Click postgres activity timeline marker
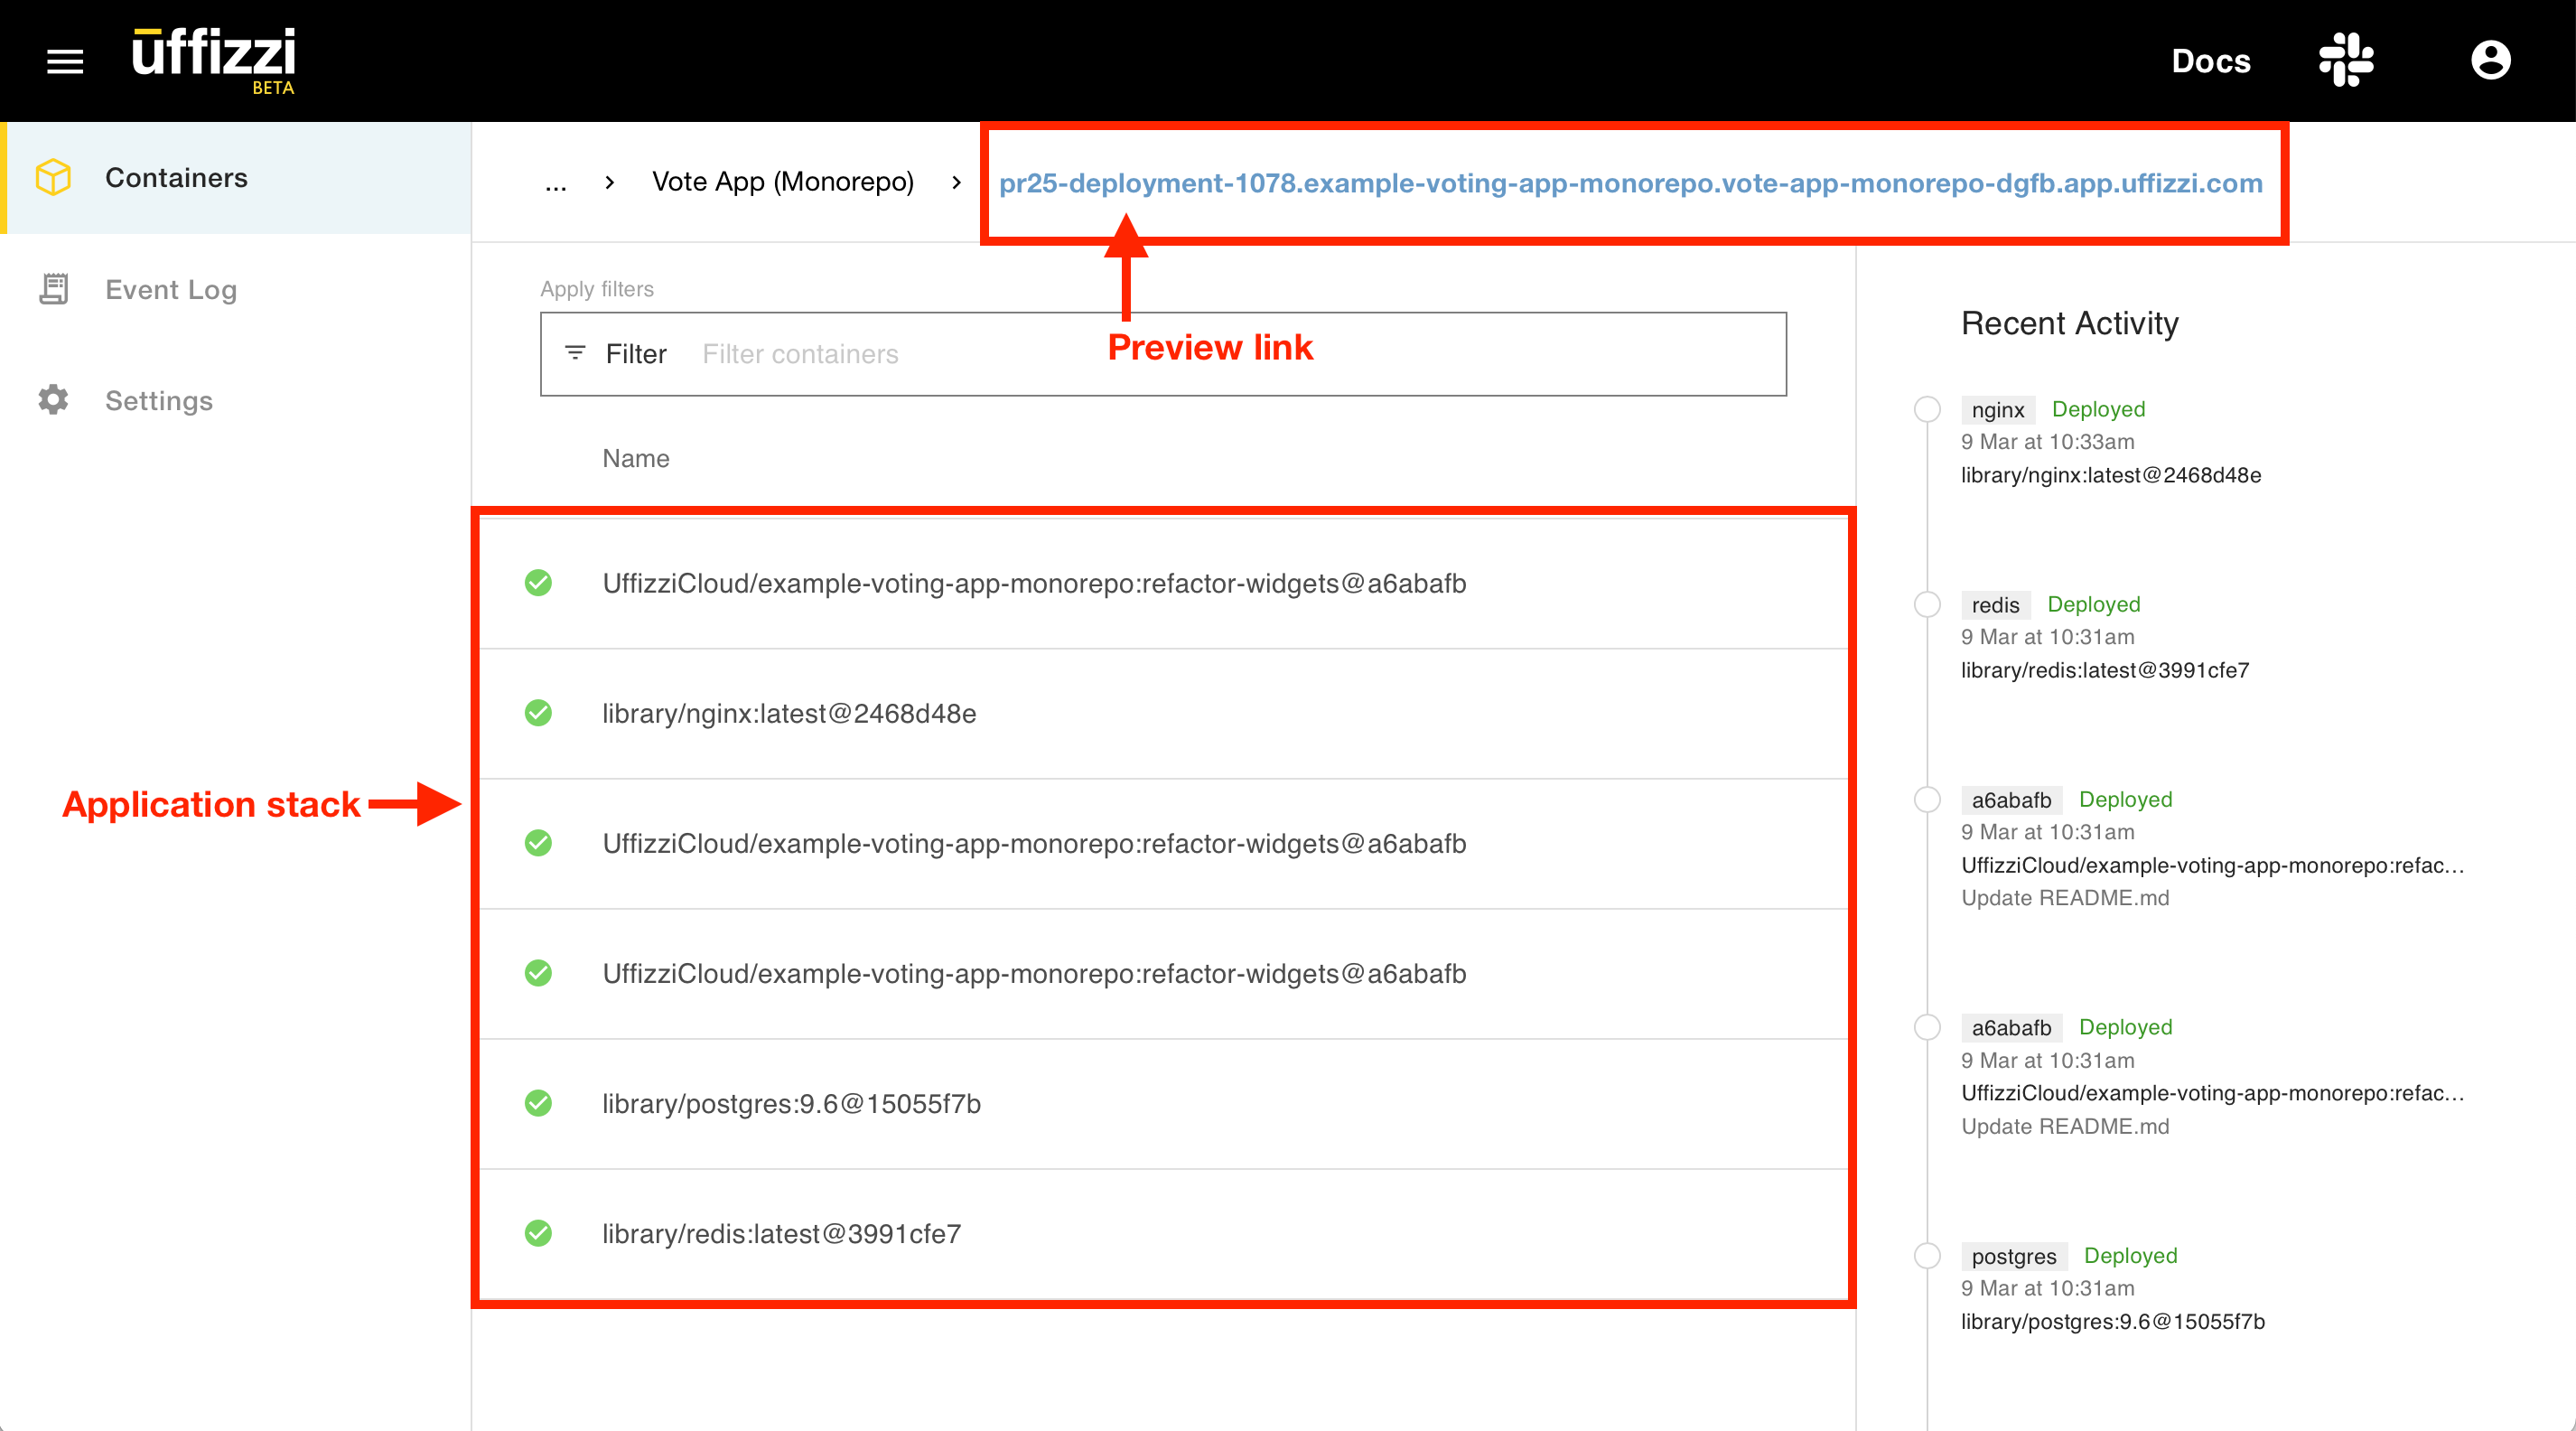2576x1431 pixels. tap(1927, 1256)
